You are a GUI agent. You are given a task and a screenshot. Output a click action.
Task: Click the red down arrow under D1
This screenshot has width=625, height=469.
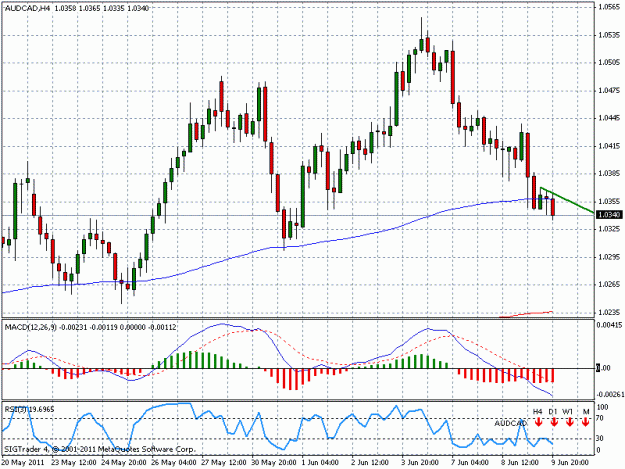point(554,422)
